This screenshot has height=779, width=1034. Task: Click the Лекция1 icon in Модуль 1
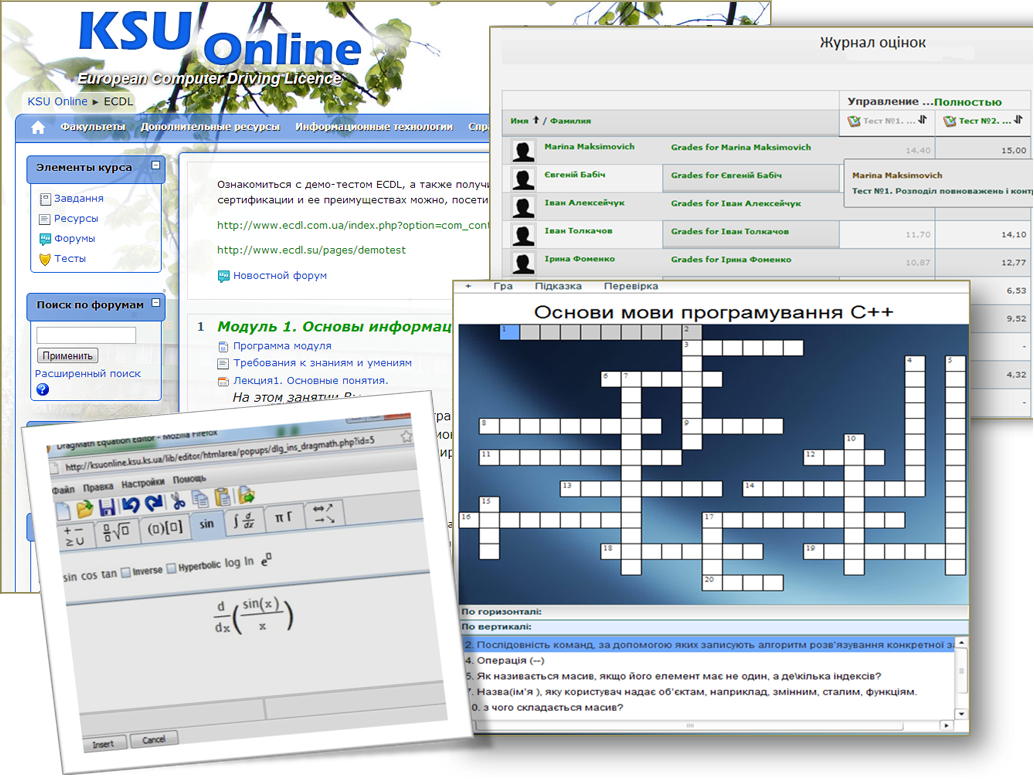223,381
